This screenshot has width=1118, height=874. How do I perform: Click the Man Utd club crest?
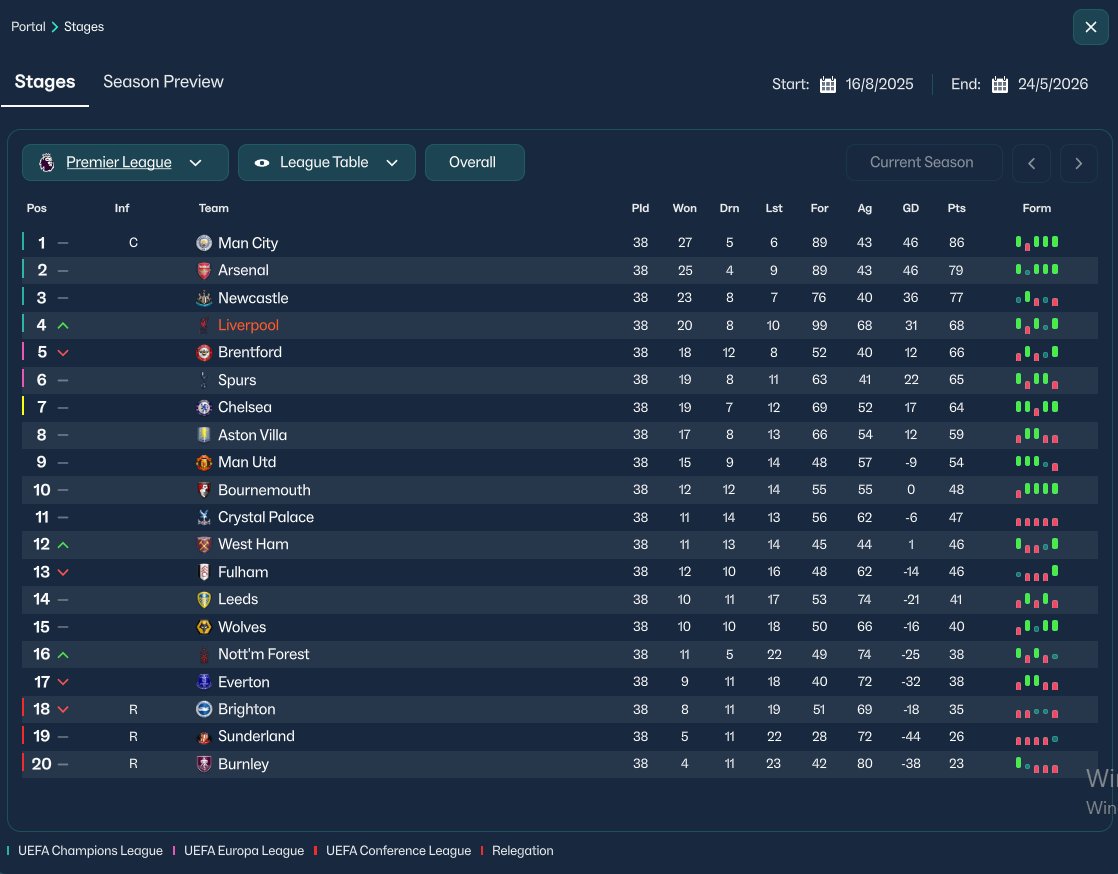tap(204, 463)
